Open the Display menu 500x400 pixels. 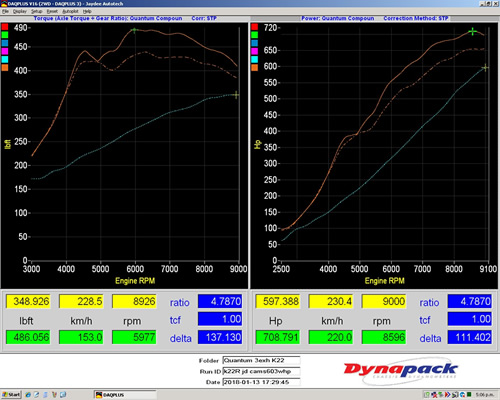20,11
